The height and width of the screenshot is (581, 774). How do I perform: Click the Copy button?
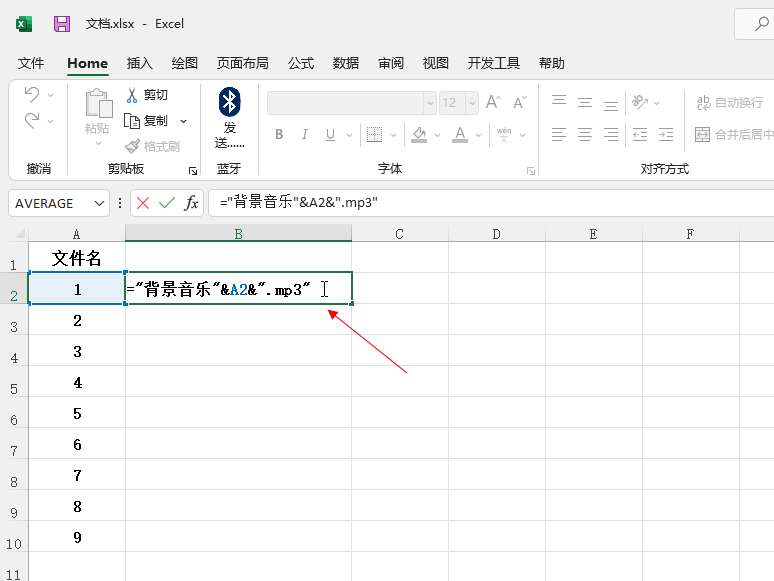click(146, 121)
